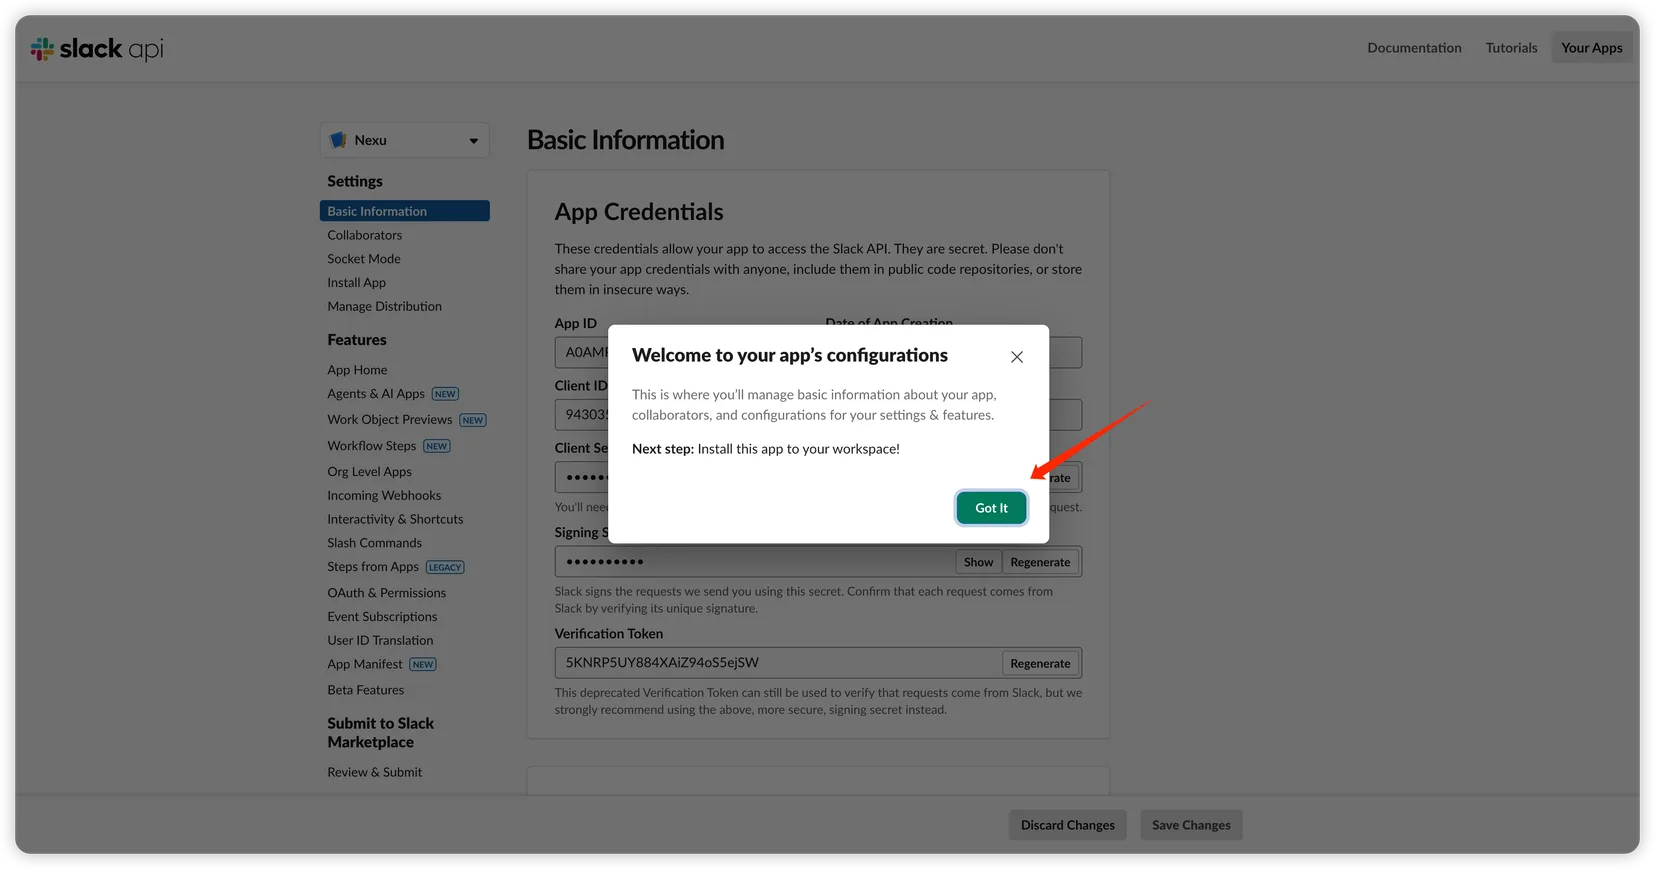Go to Event Subscriptions
Viewport: 1655px width, 869px height.
[x=382, y=617]
